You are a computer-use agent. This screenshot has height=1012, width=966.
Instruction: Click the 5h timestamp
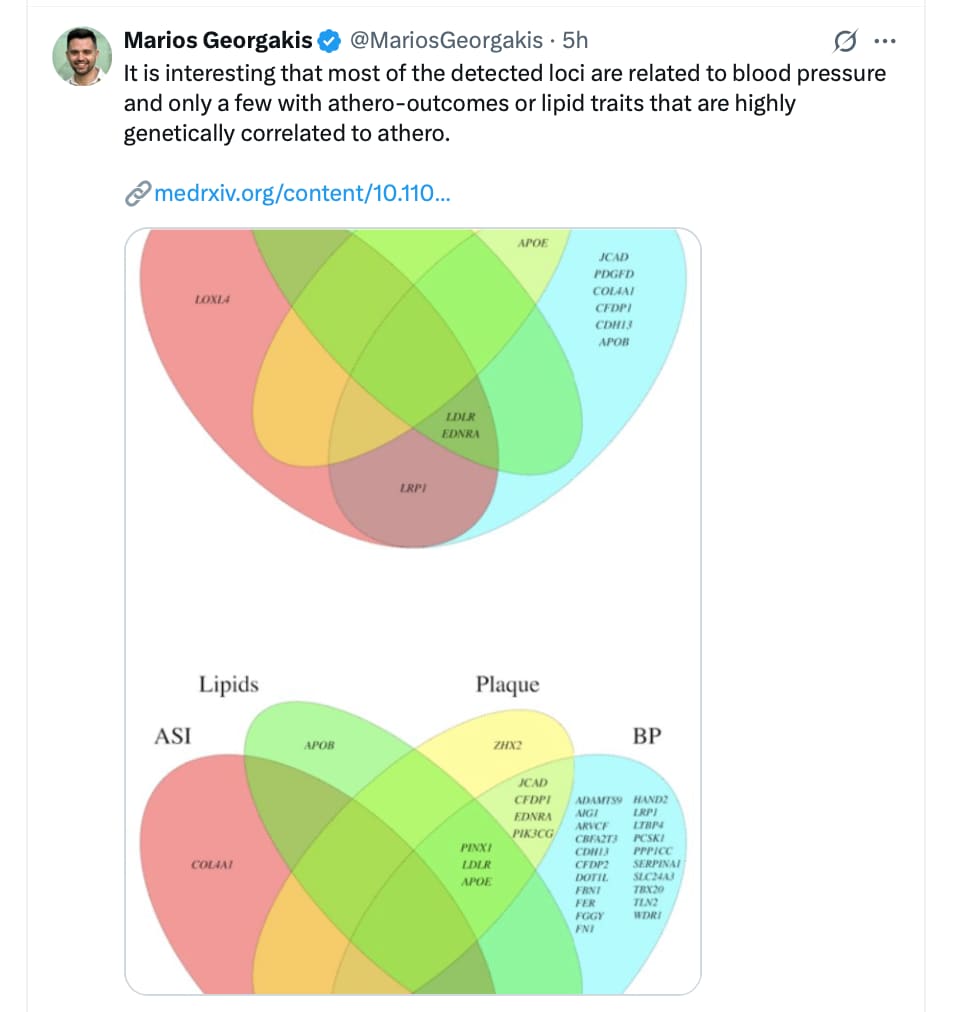point(575,40)
